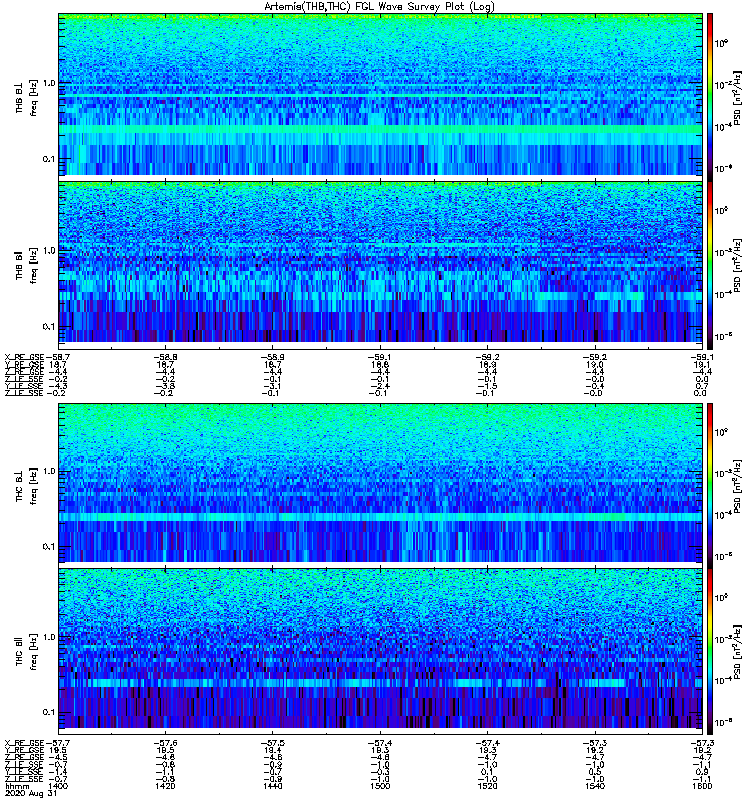Click the '-57.6' X_RE_GSE value
750x800 pixels.
click(x=165, y=743)
